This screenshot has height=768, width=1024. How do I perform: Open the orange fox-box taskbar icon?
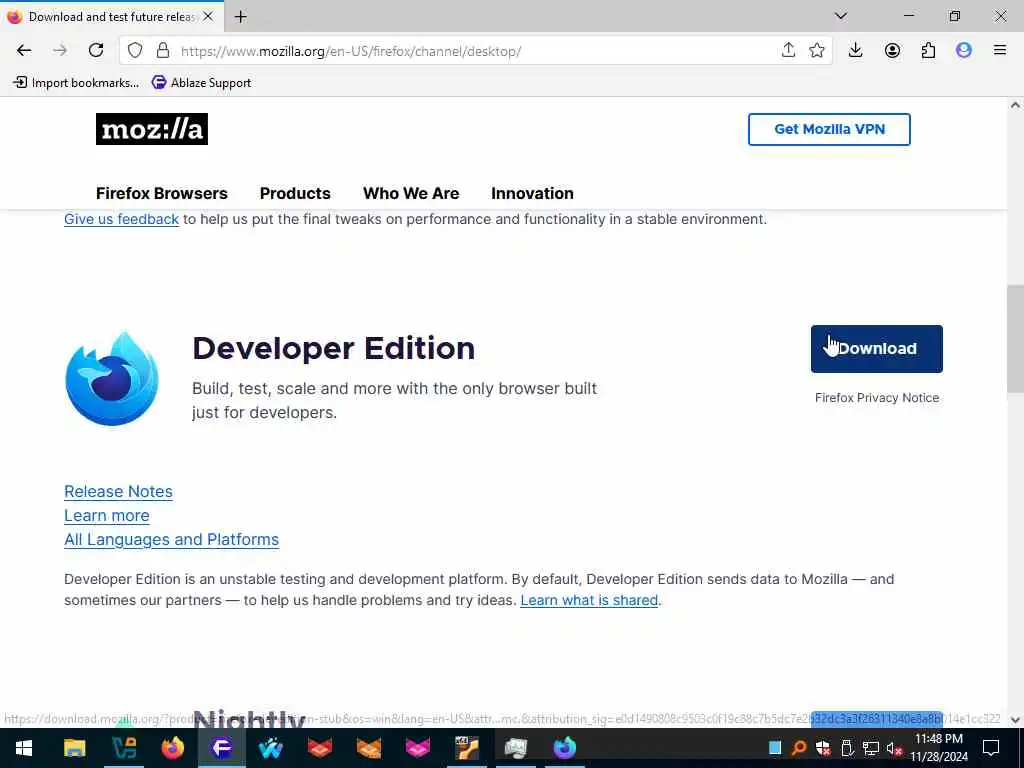click(x=368, y=748)
